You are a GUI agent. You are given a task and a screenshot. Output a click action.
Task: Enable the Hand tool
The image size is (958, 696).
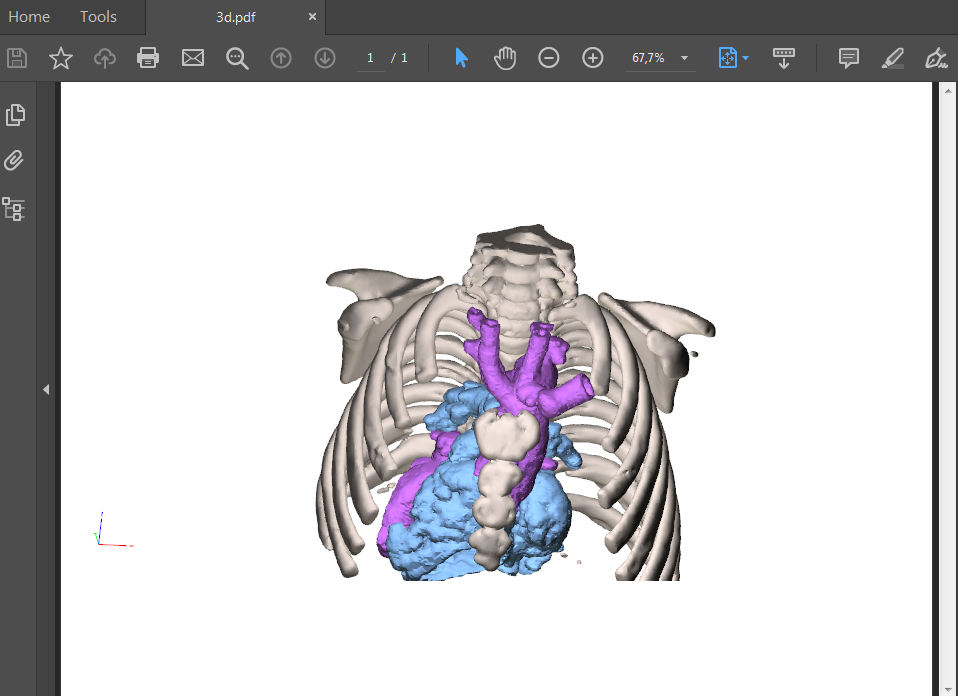pyautogui.click(x=505, y=57)
